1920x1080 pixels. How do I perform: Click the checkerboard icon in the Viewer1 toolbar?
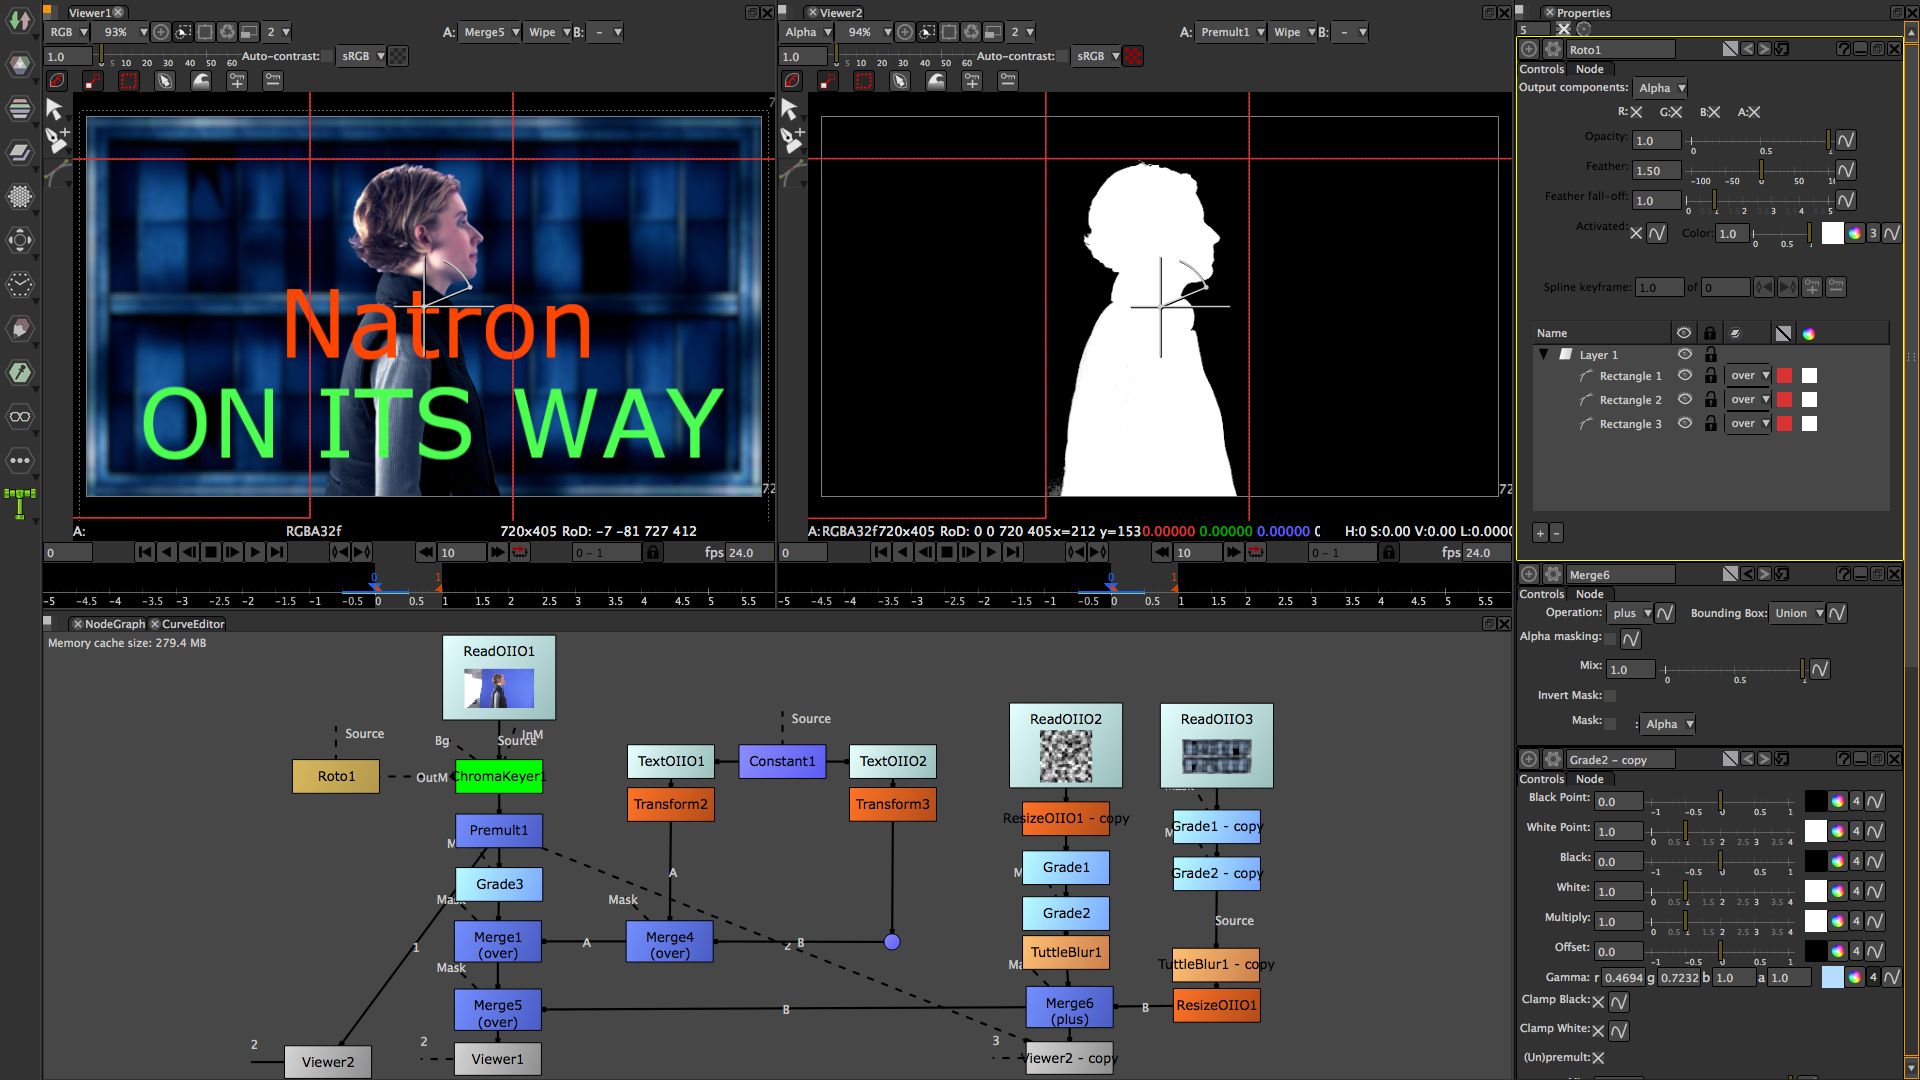click(x=398, y=56)
